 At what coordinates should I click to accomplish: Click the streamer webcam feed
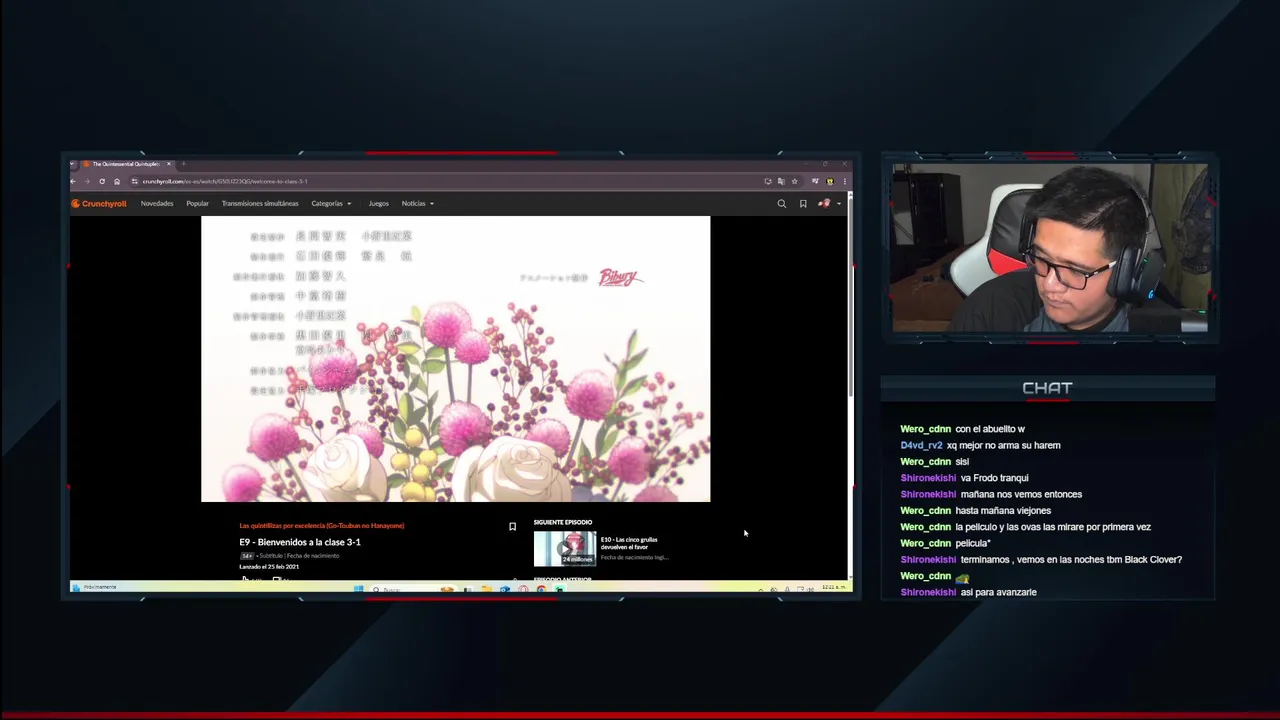tap(1050, 248)
